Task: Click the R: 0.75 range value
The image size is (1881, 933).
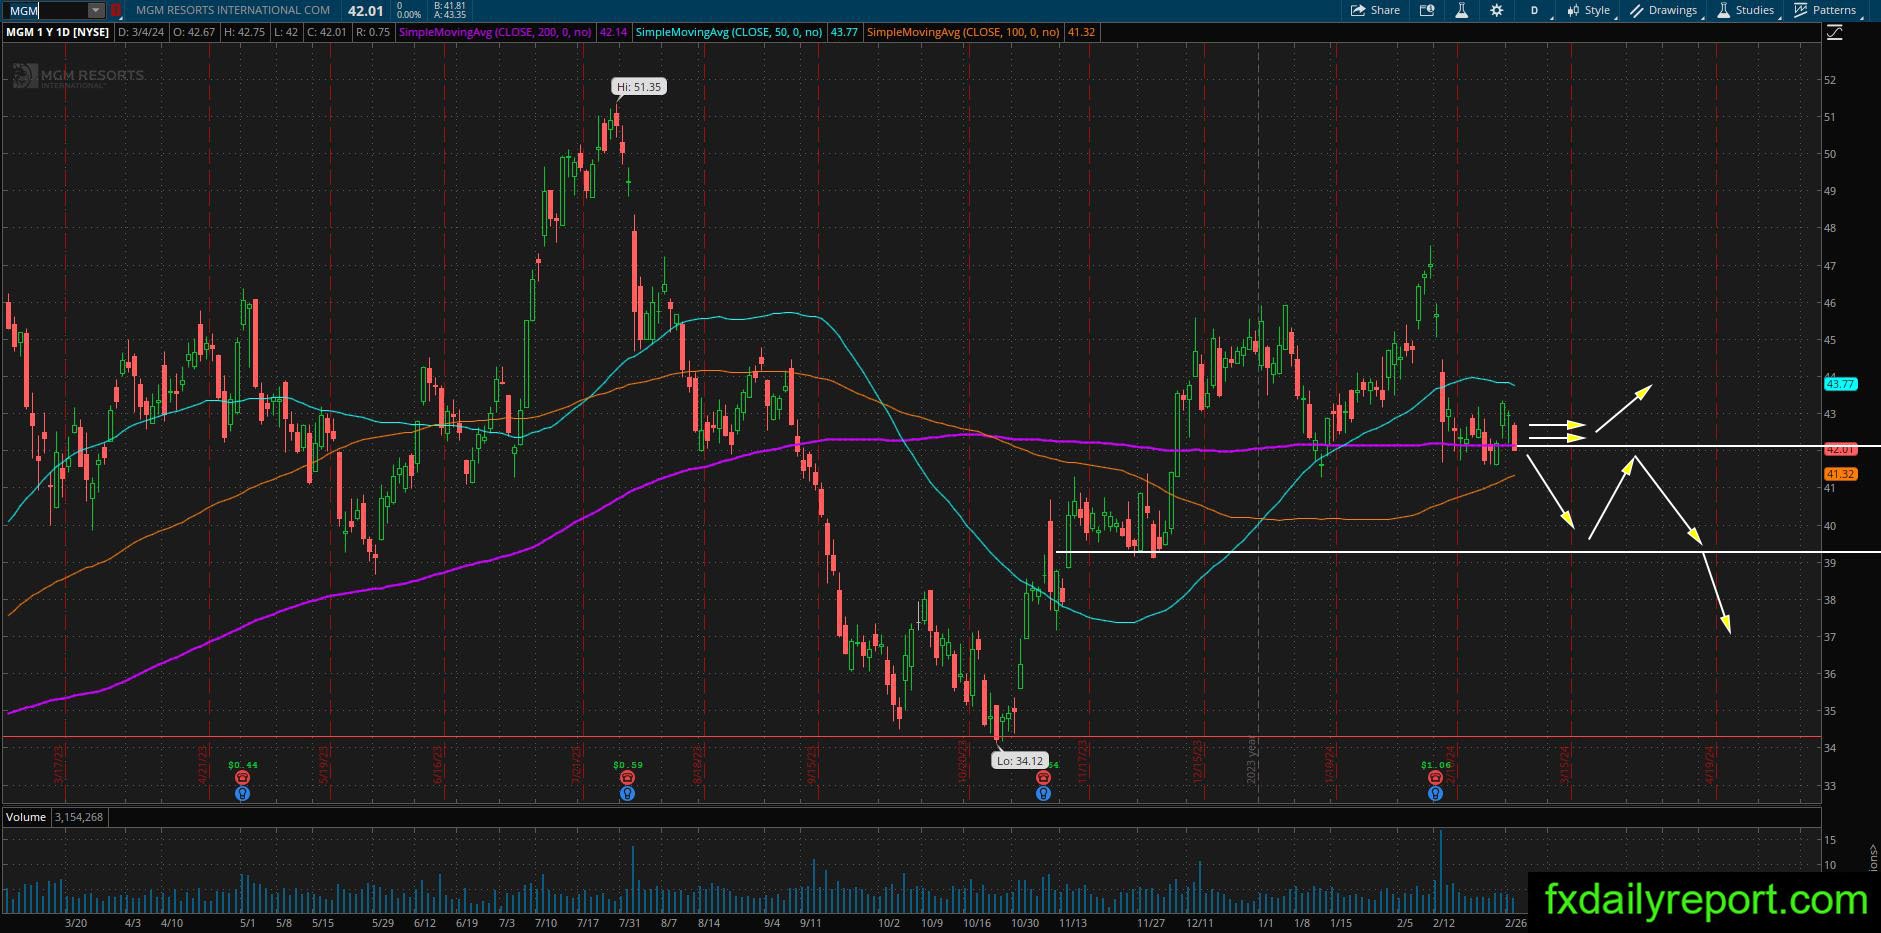Action: point(373,32)
